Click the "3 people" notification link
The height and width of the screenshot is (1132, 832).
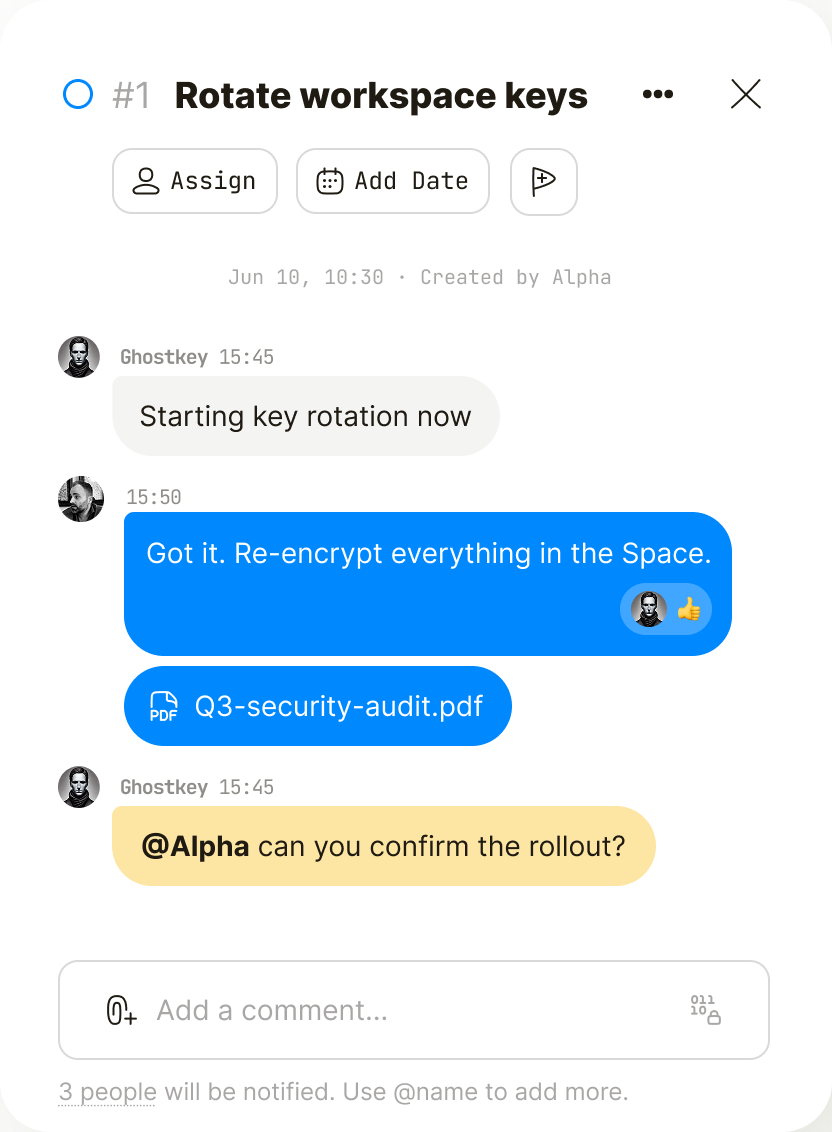[x=107, y=1091]
